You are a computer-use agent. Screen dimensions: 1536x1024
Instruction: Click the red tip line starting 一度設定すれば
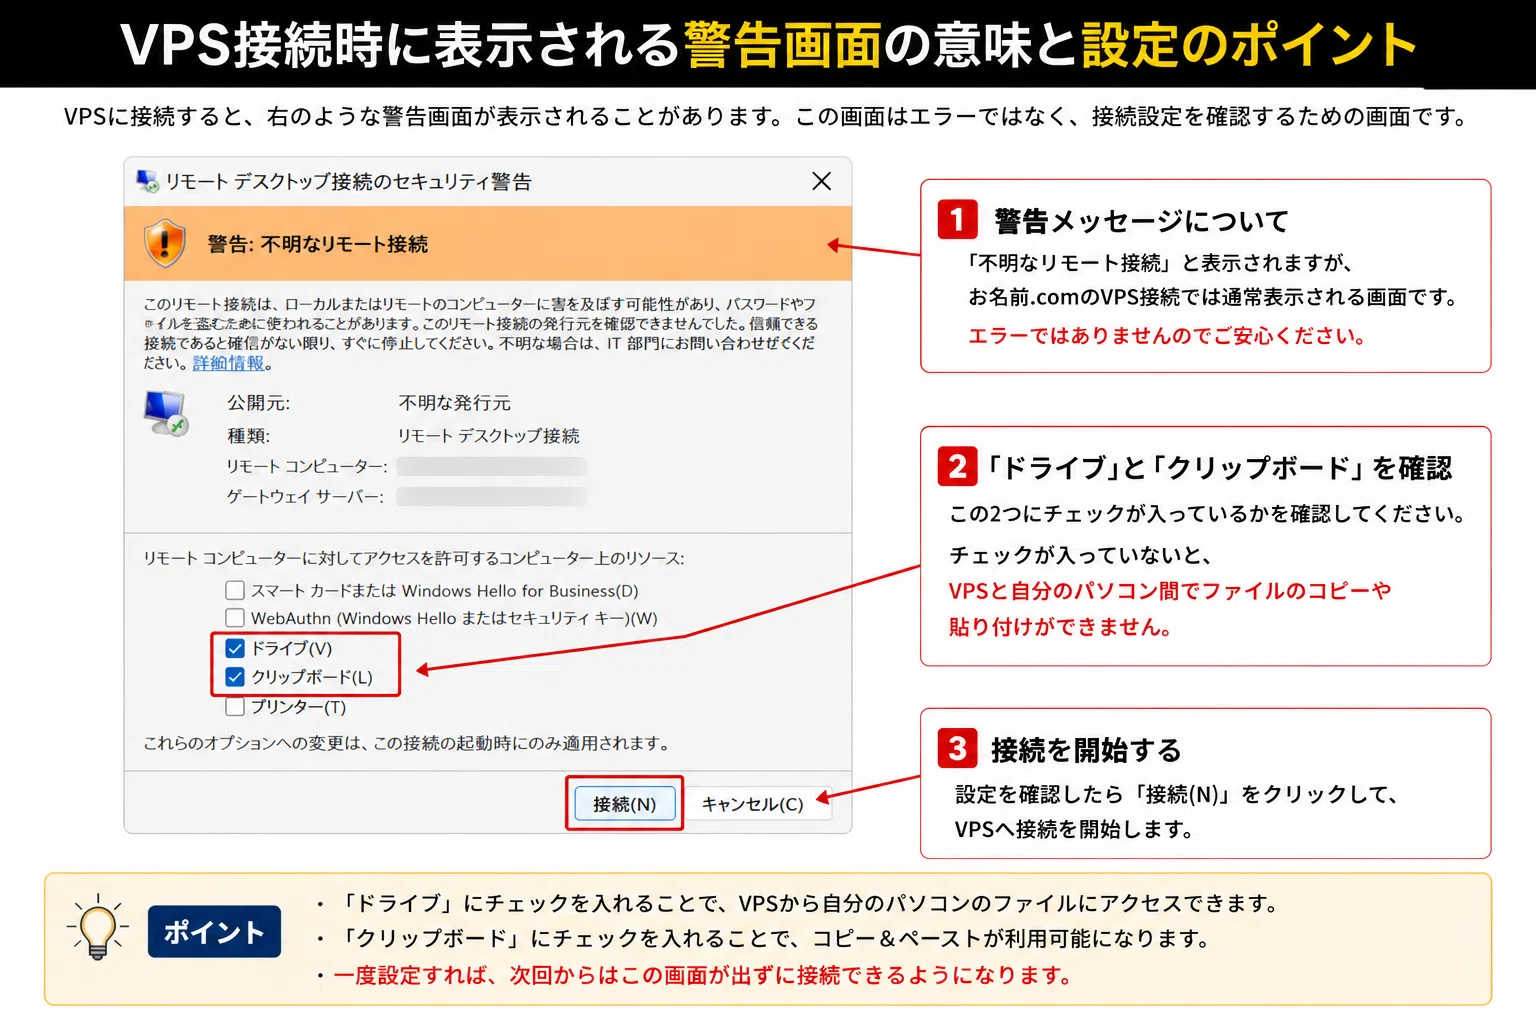point(703,975)
